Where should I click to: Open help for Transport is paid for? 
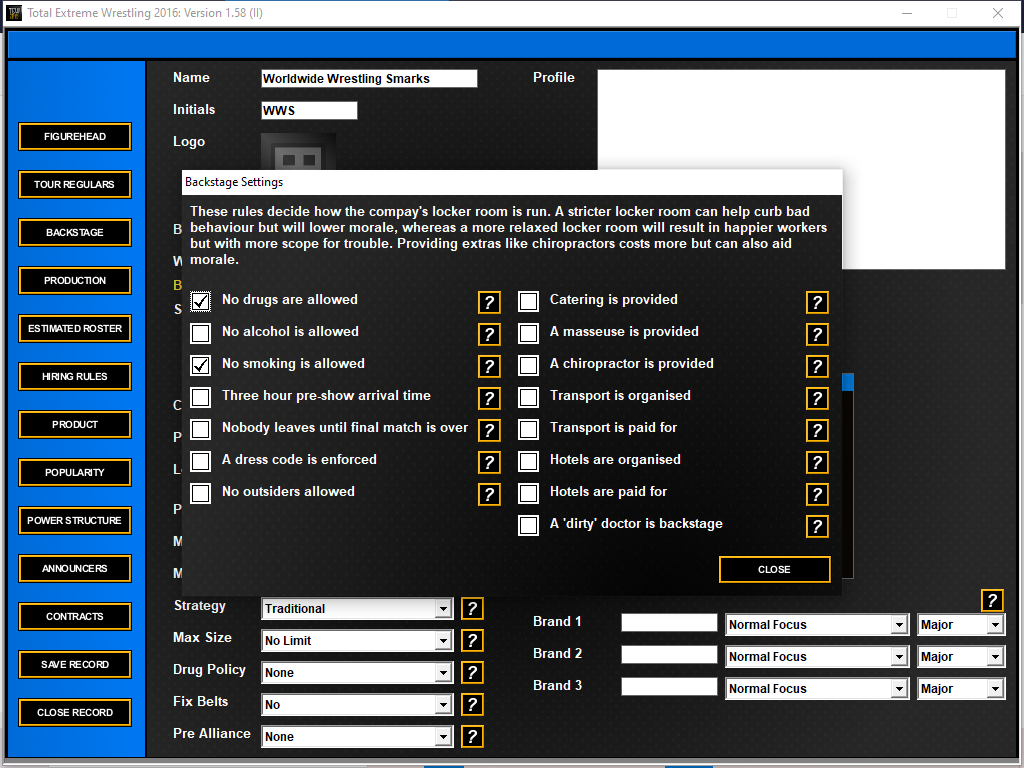click(817, 430)
